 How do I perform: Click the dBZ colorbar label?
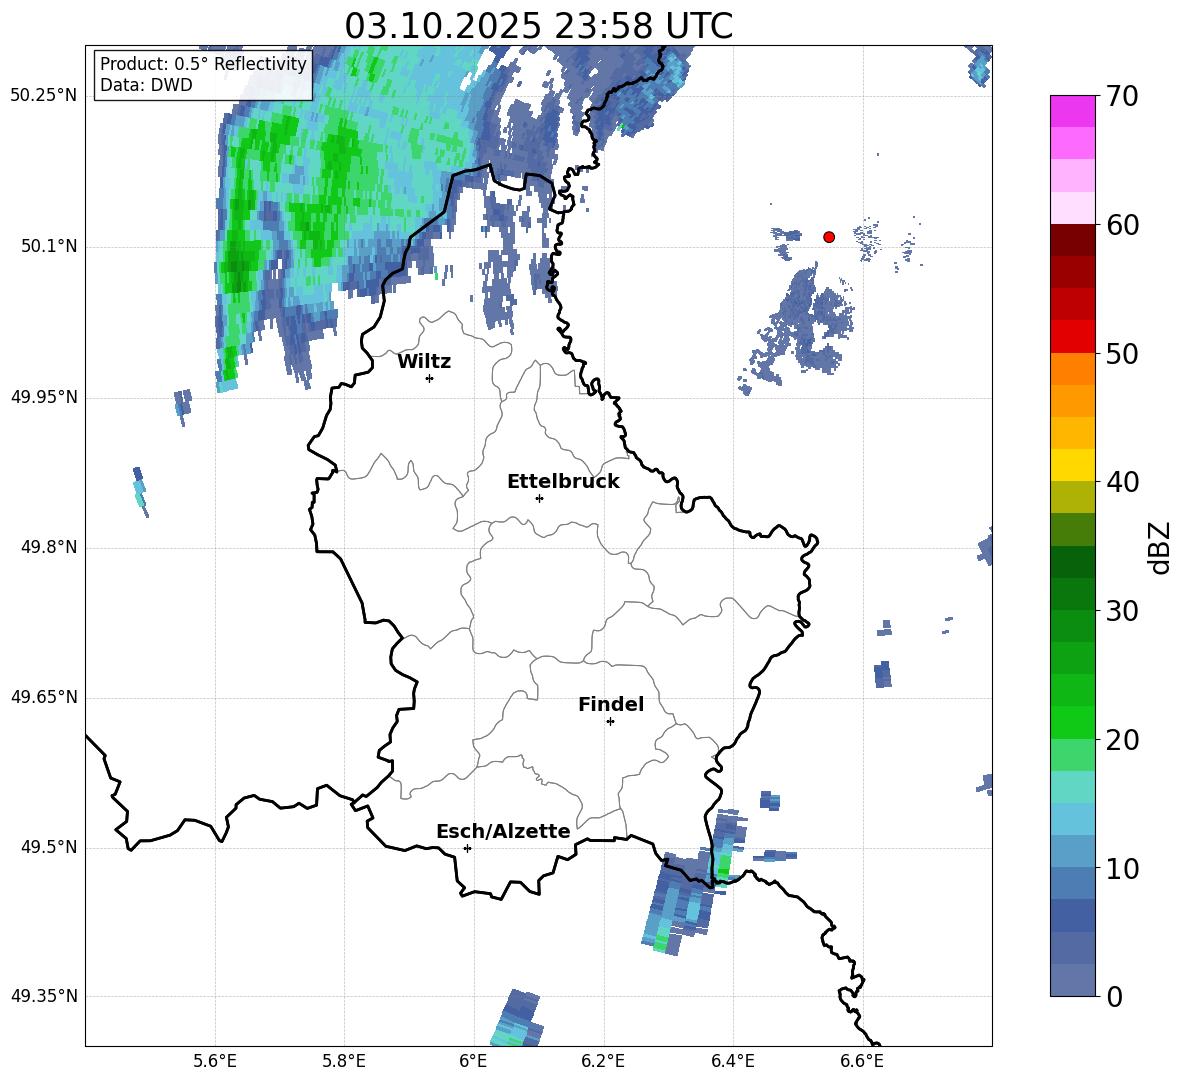click(x=1160, y=547)
